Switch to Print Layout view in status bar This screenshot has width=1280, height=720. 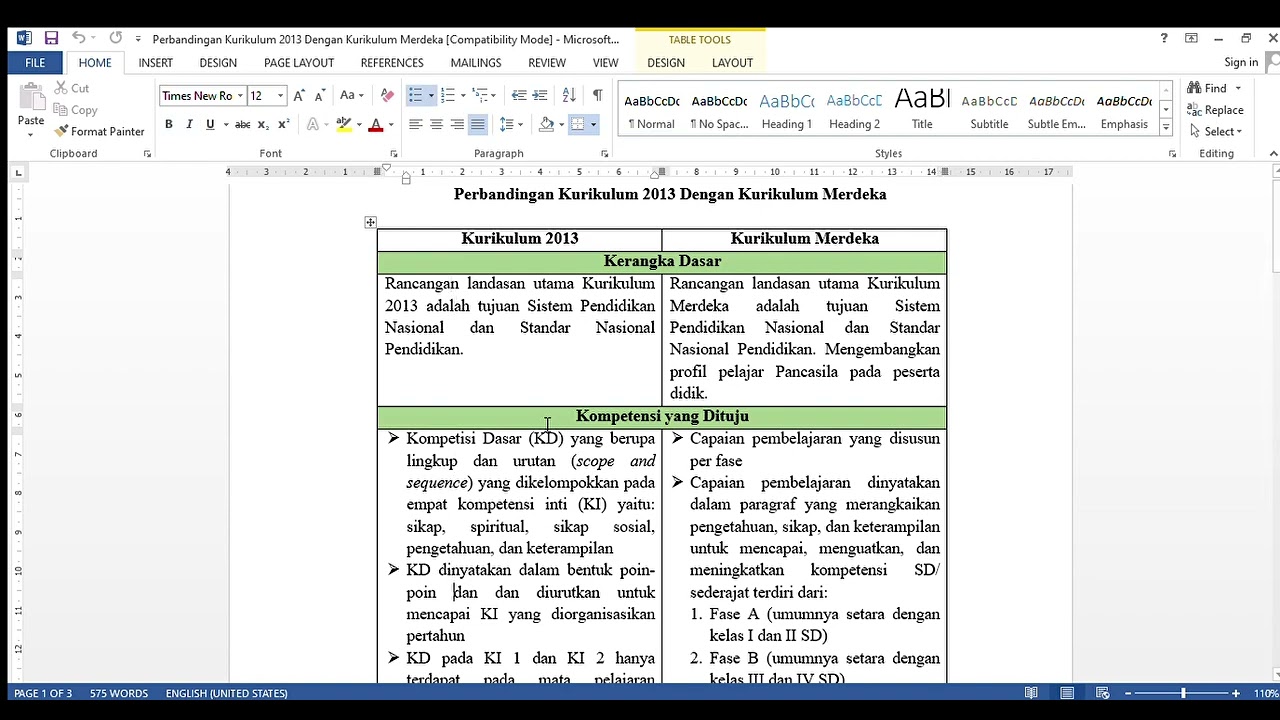tap(1067, 693)
